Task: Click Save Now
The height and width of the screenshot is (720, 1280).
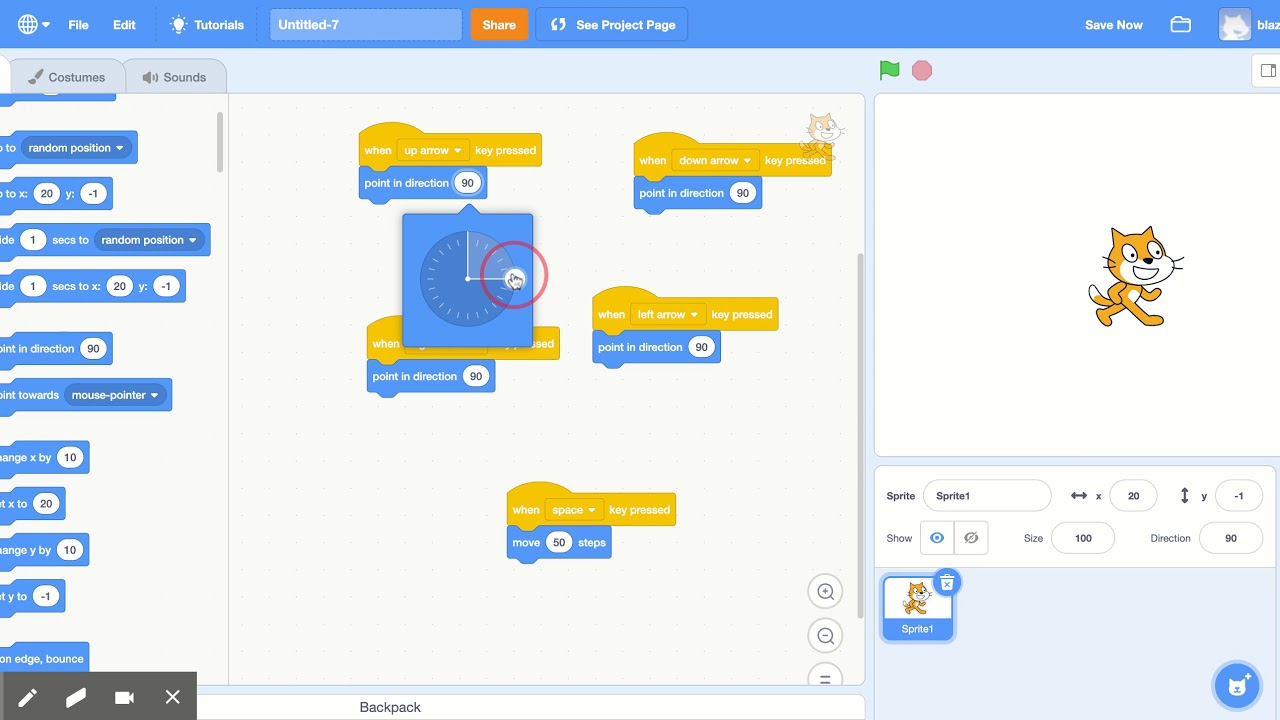Action: pyautogui.click(x=1114, y=25)
